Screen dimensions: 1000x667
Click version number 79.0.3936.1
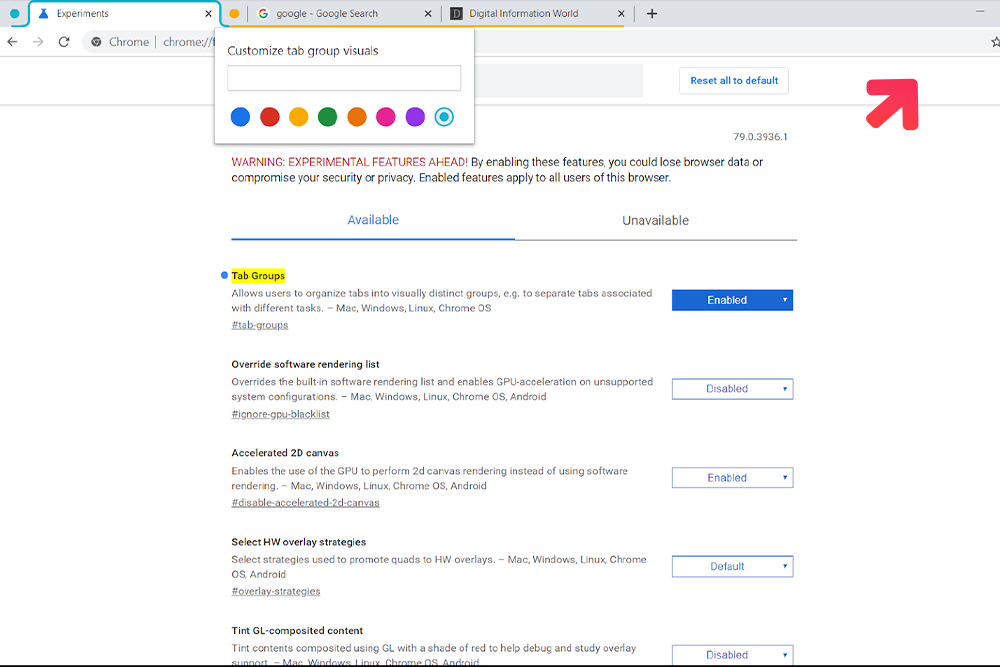760,136
